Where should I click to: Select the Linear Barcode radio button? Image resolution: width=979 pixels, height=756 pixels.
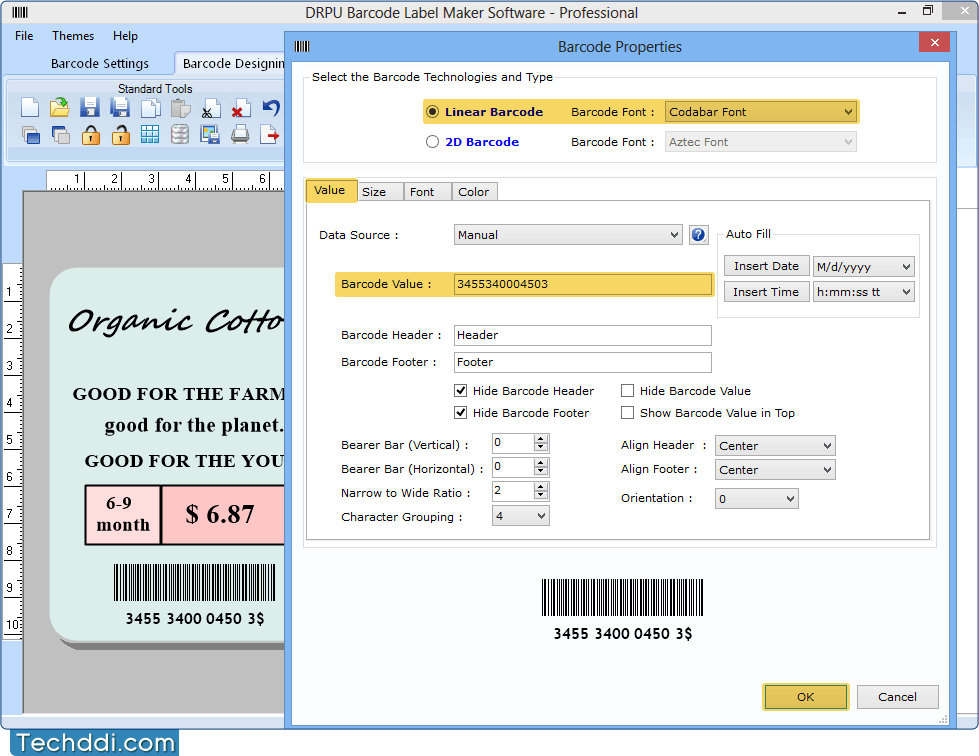pos(432,112)
